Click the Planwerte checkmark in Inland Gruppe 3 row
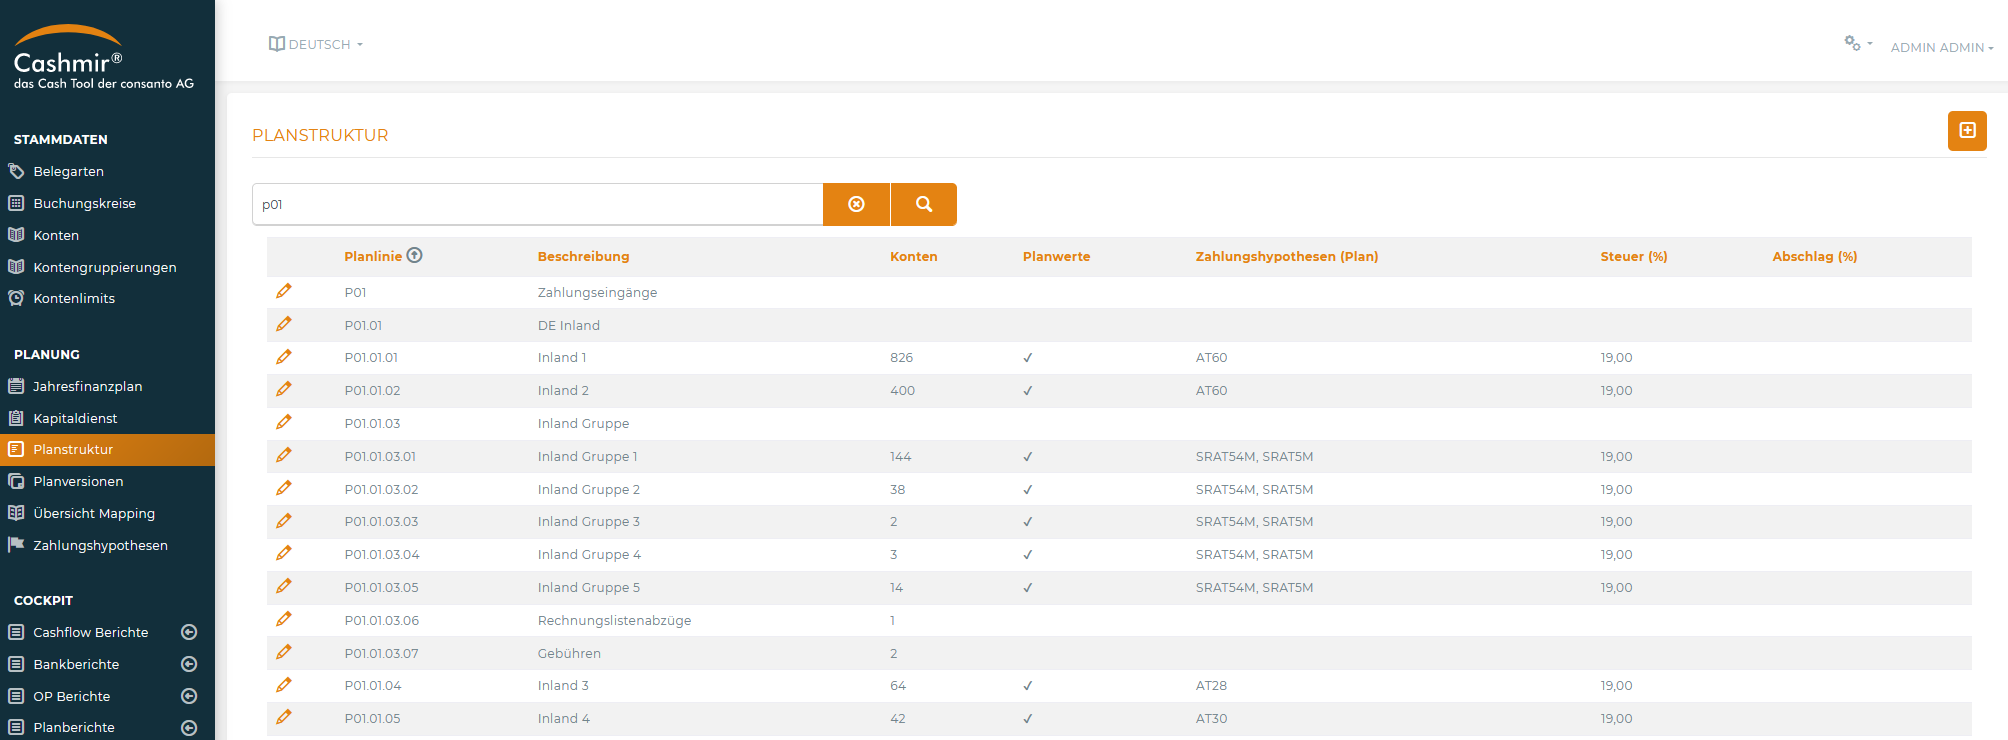2008x740 pixels. [1028, 521]
